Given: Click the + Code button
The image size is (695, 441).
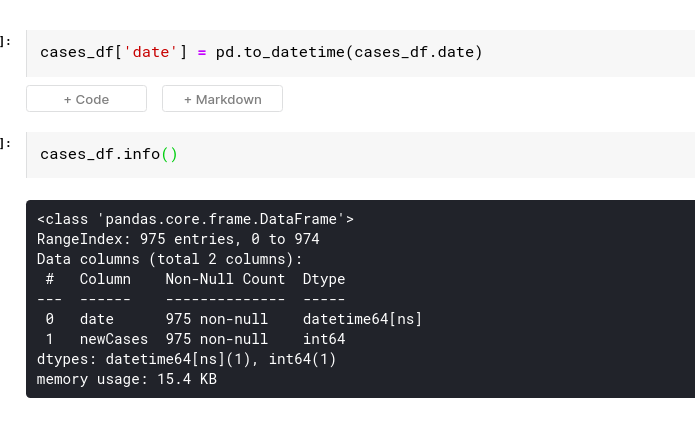Looking at the screenshot, I should click(x=86, y=99).
